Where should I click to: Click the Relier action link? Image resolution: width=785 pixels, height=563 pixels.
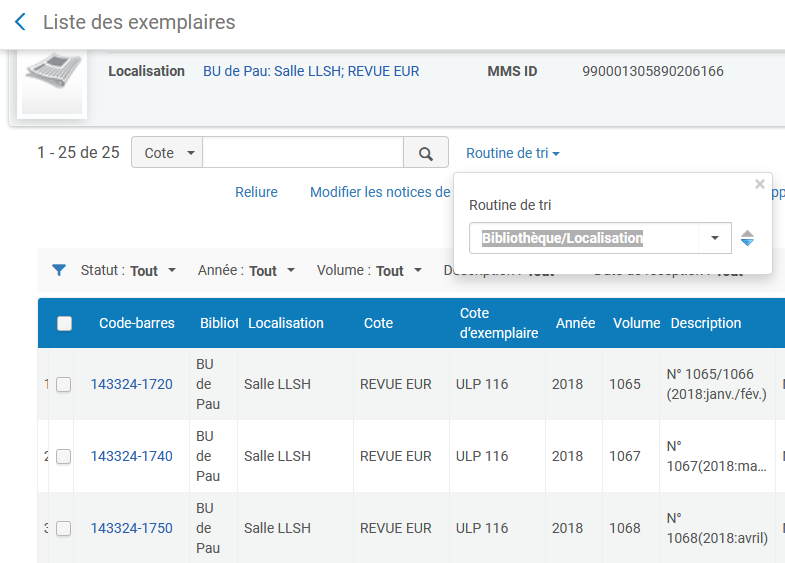256,192
